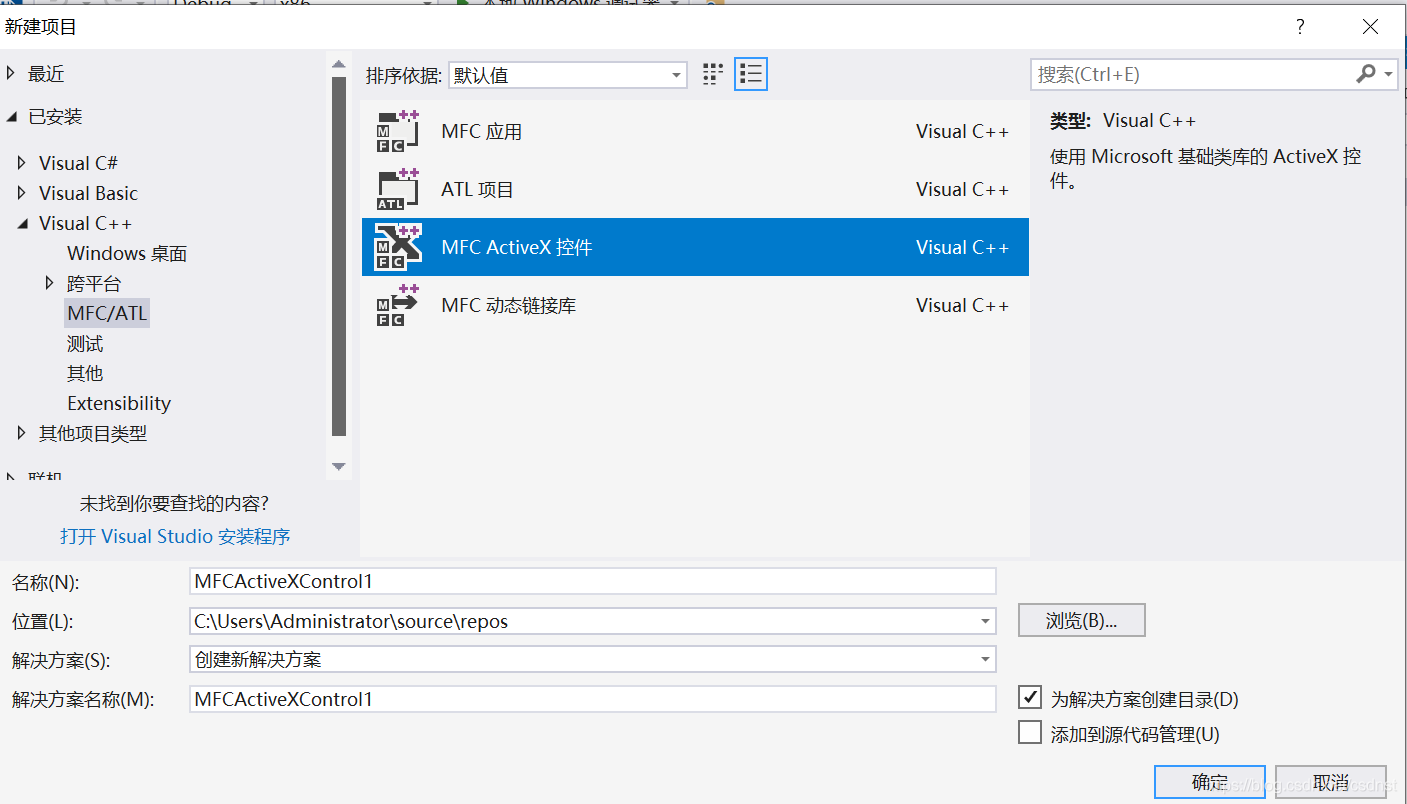
Task: Expand the 最近 node
Action: (11, 73)
